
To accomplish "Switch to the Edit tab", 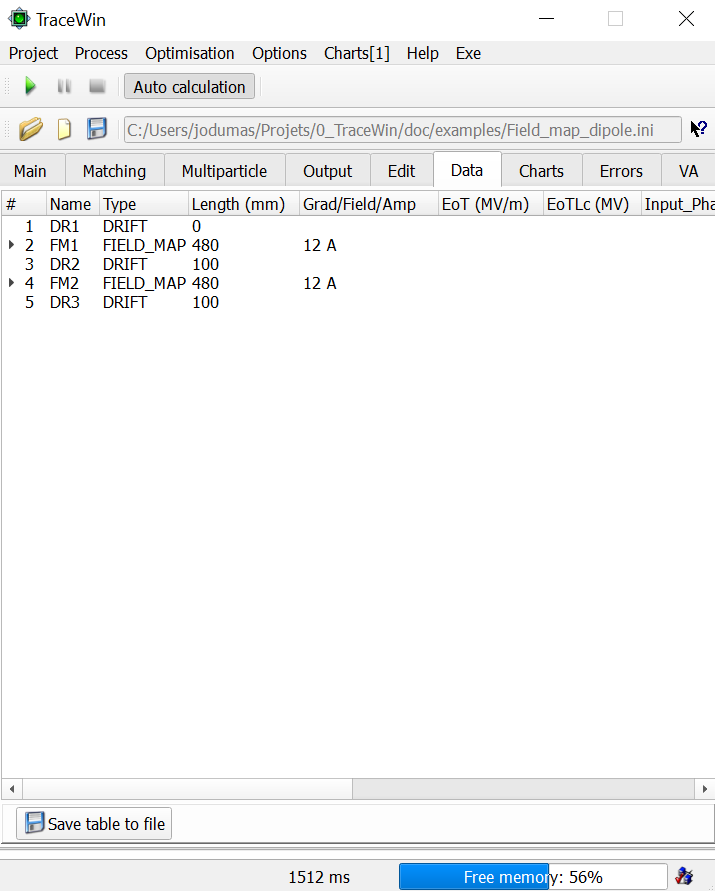I will pos(401,171).
